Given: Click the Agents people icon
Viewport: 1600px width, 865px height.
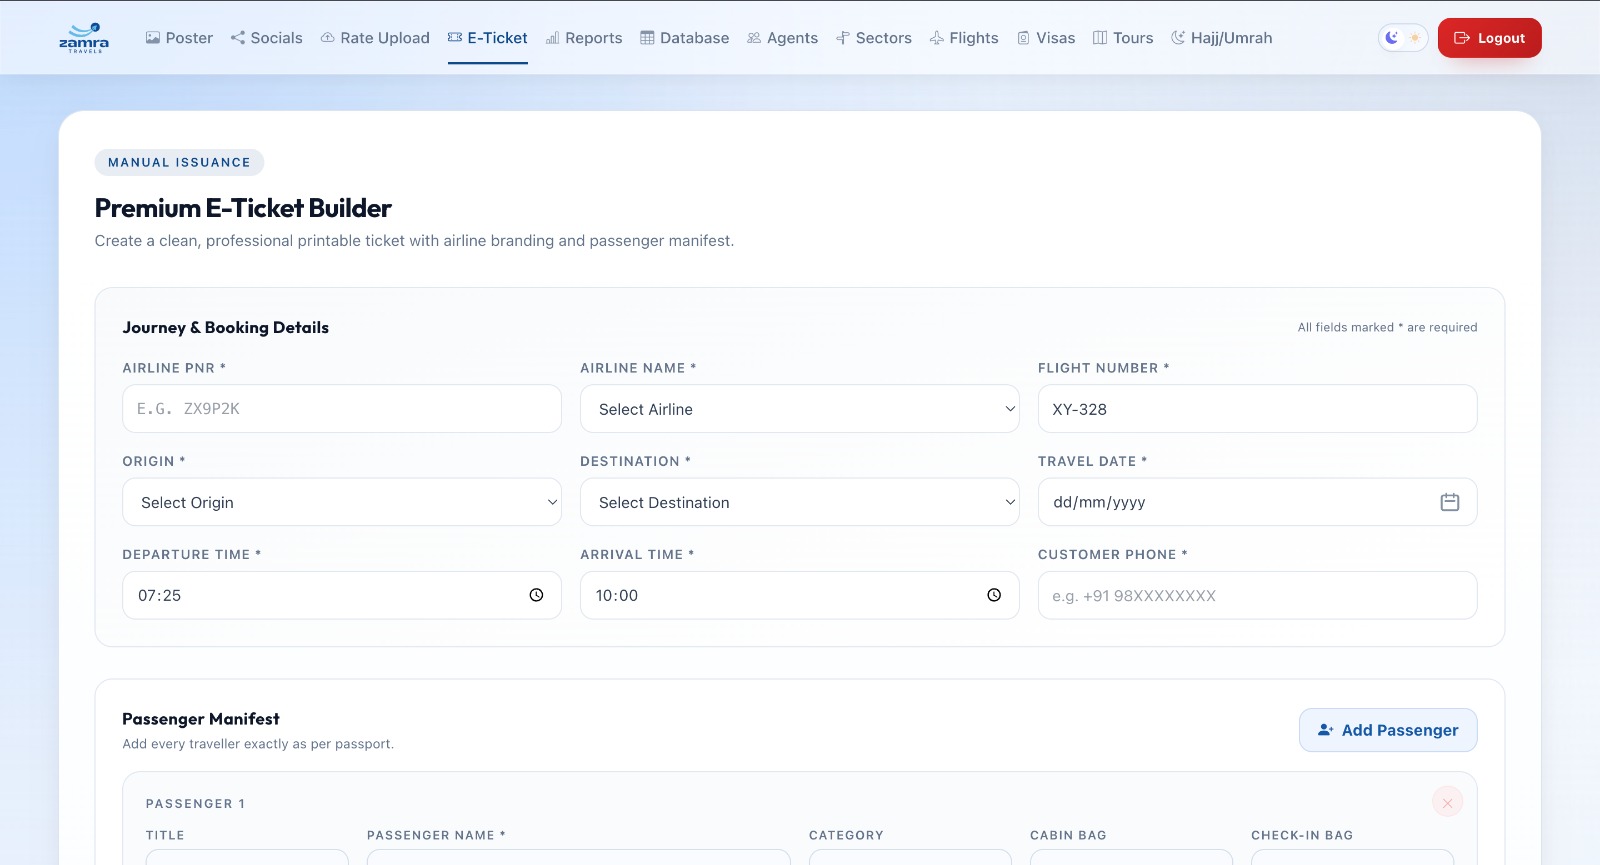Looking at the screenshot, I should (754, 38).
